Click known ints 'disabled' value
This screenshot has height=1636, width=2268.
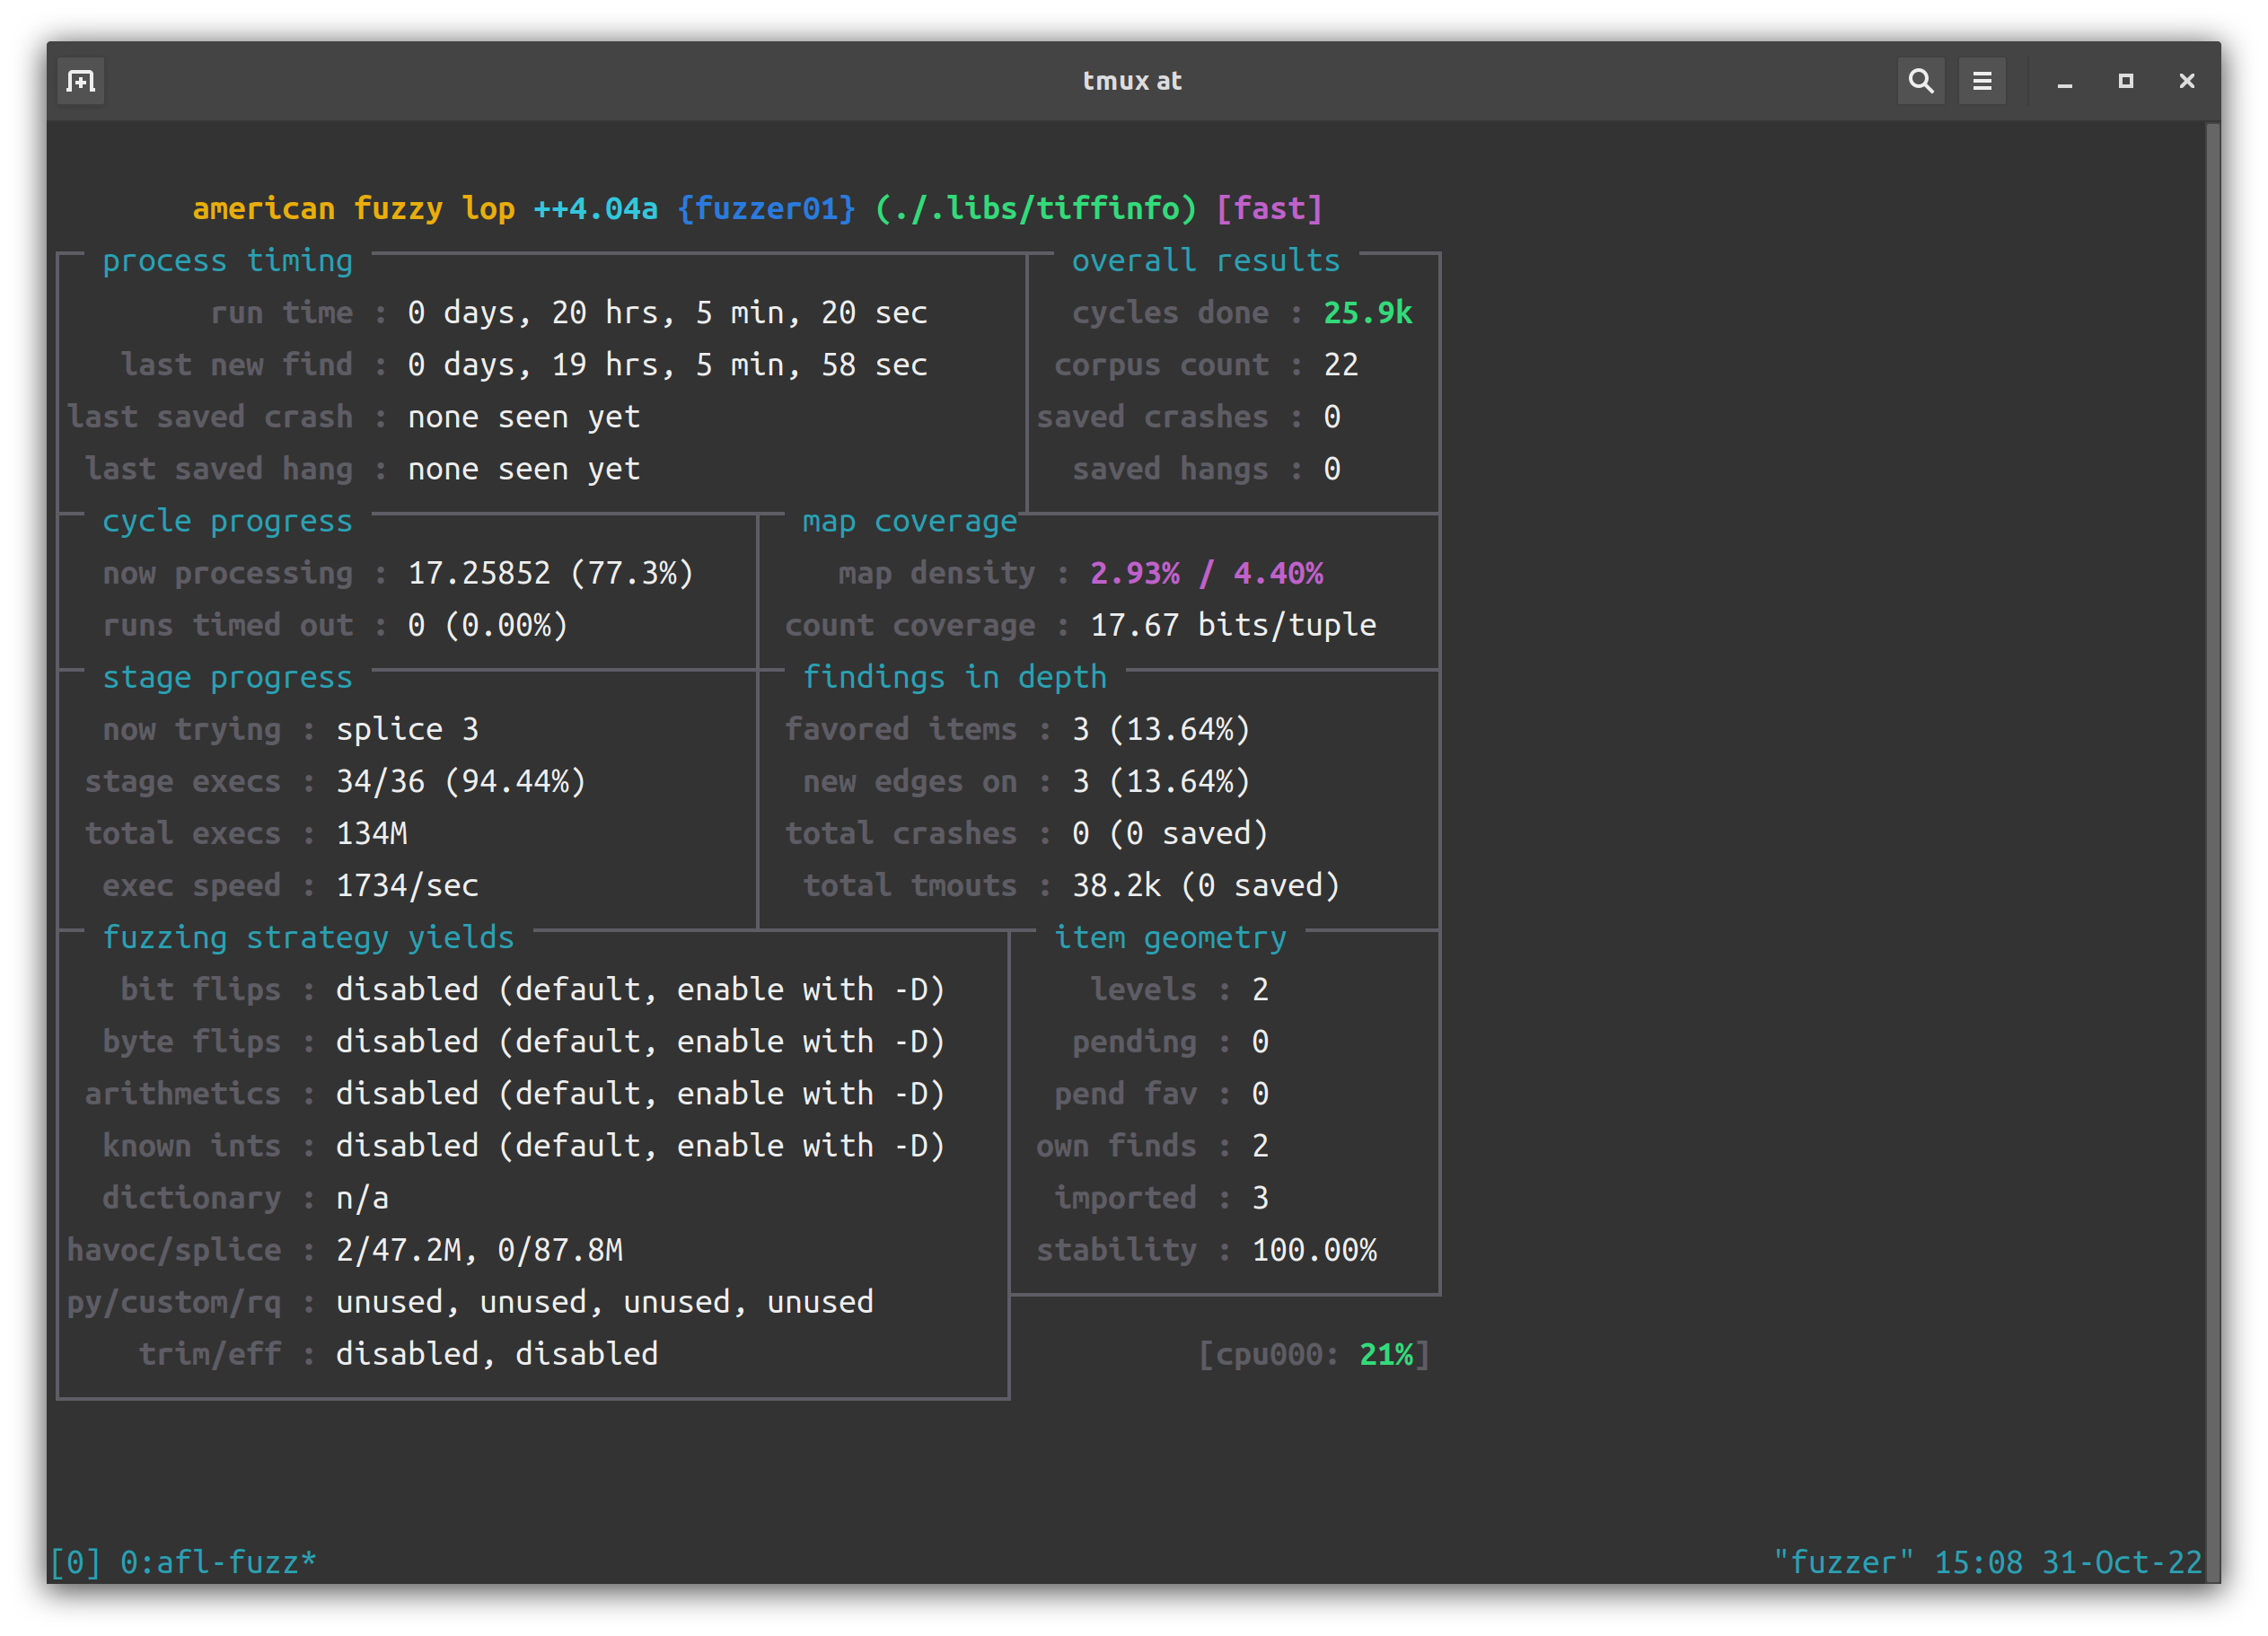pos(407,1145)
